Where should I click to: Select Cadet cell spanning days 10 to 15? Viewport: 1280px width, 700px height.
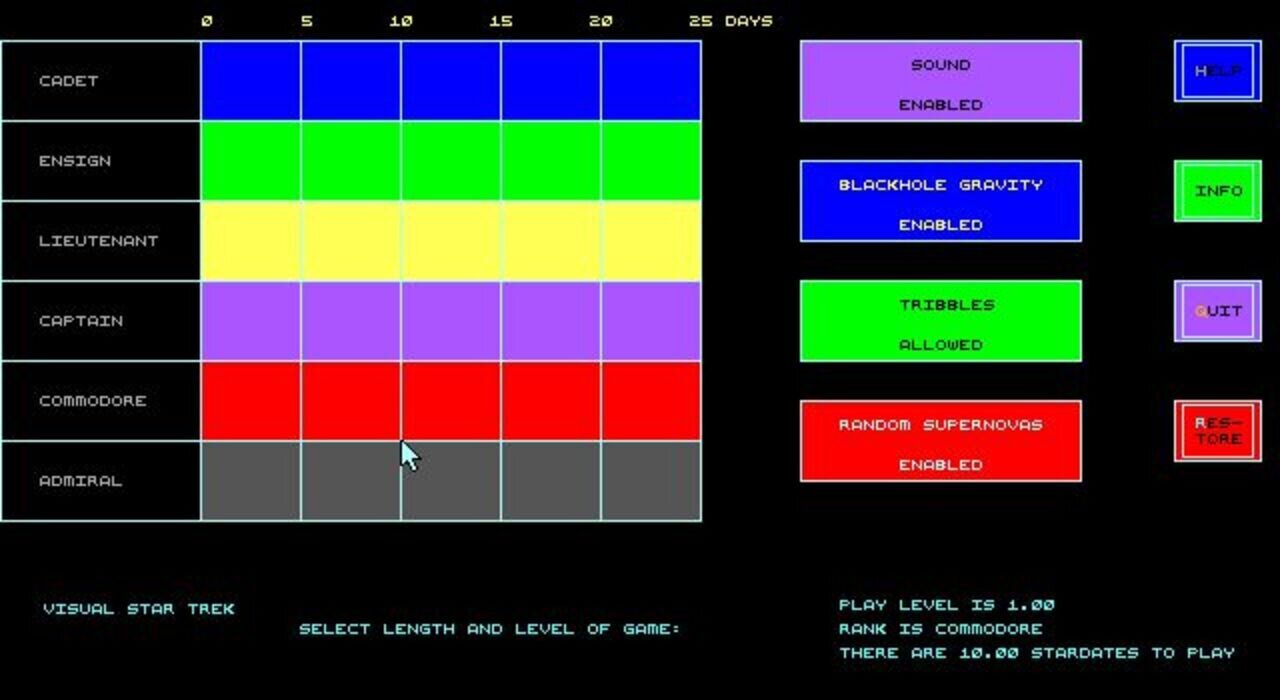[x=451, y=81]
